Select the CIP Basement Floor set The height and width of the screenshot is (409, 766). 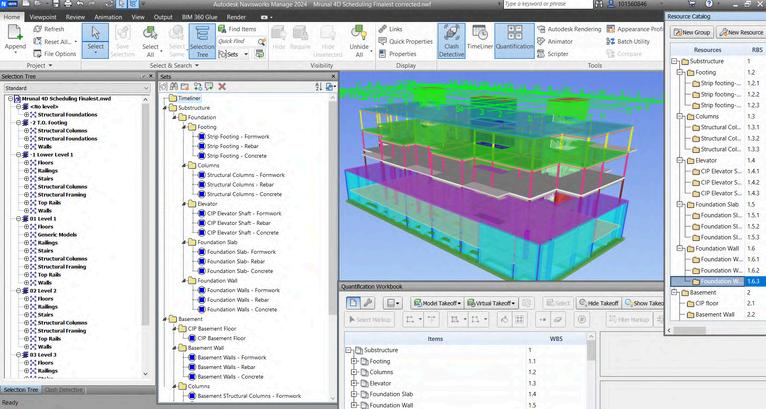point(221,338)
